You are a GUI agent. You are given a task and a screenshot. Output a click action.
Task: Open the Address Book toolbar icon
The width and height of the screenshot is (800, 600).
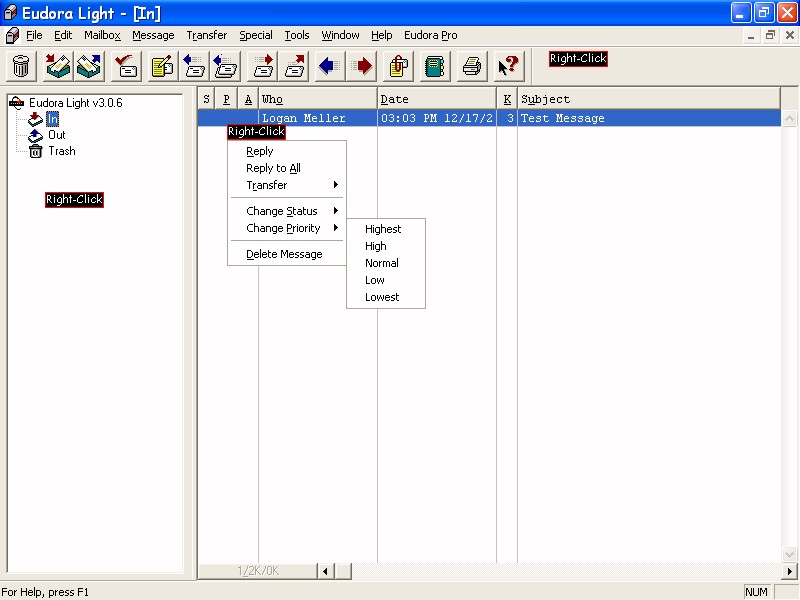pyautogui.click(x=435, y=66)
